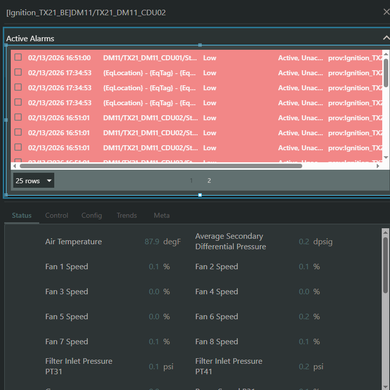
Task: Open the 25 rows dropdown
Action: [x=33, y=181]
